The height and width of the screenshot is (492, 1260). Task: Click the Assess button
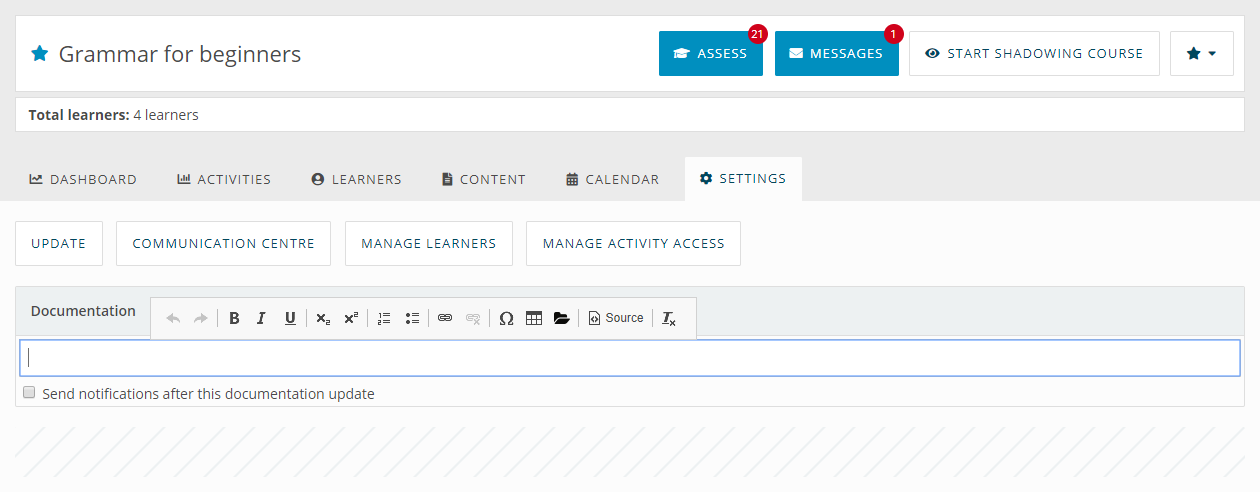point(711,53)
